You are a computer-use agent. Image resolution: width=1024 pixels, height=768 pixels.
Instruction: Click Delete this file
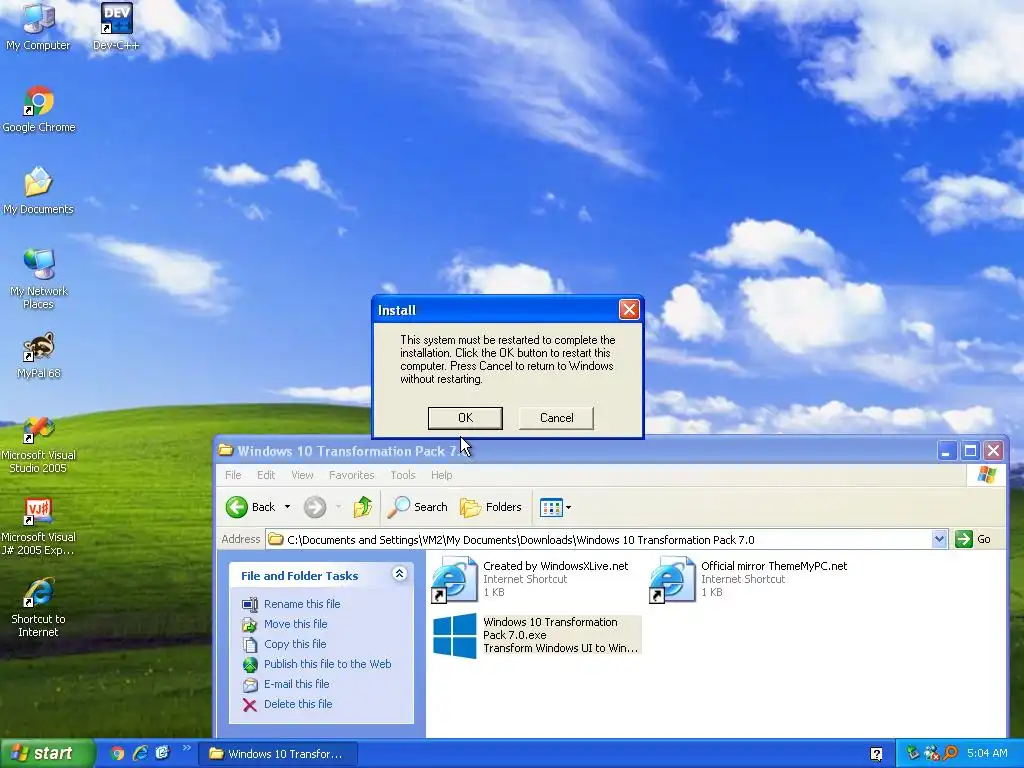287,704
